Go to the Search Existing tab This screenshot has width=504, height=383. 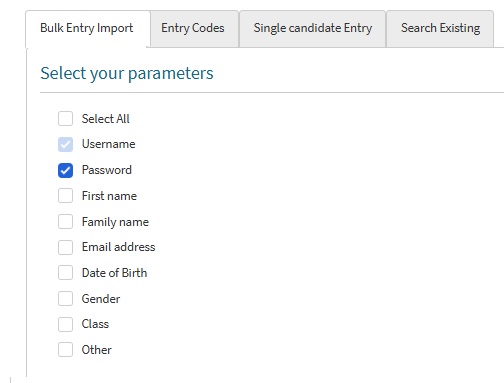click(x=440, y=29)
